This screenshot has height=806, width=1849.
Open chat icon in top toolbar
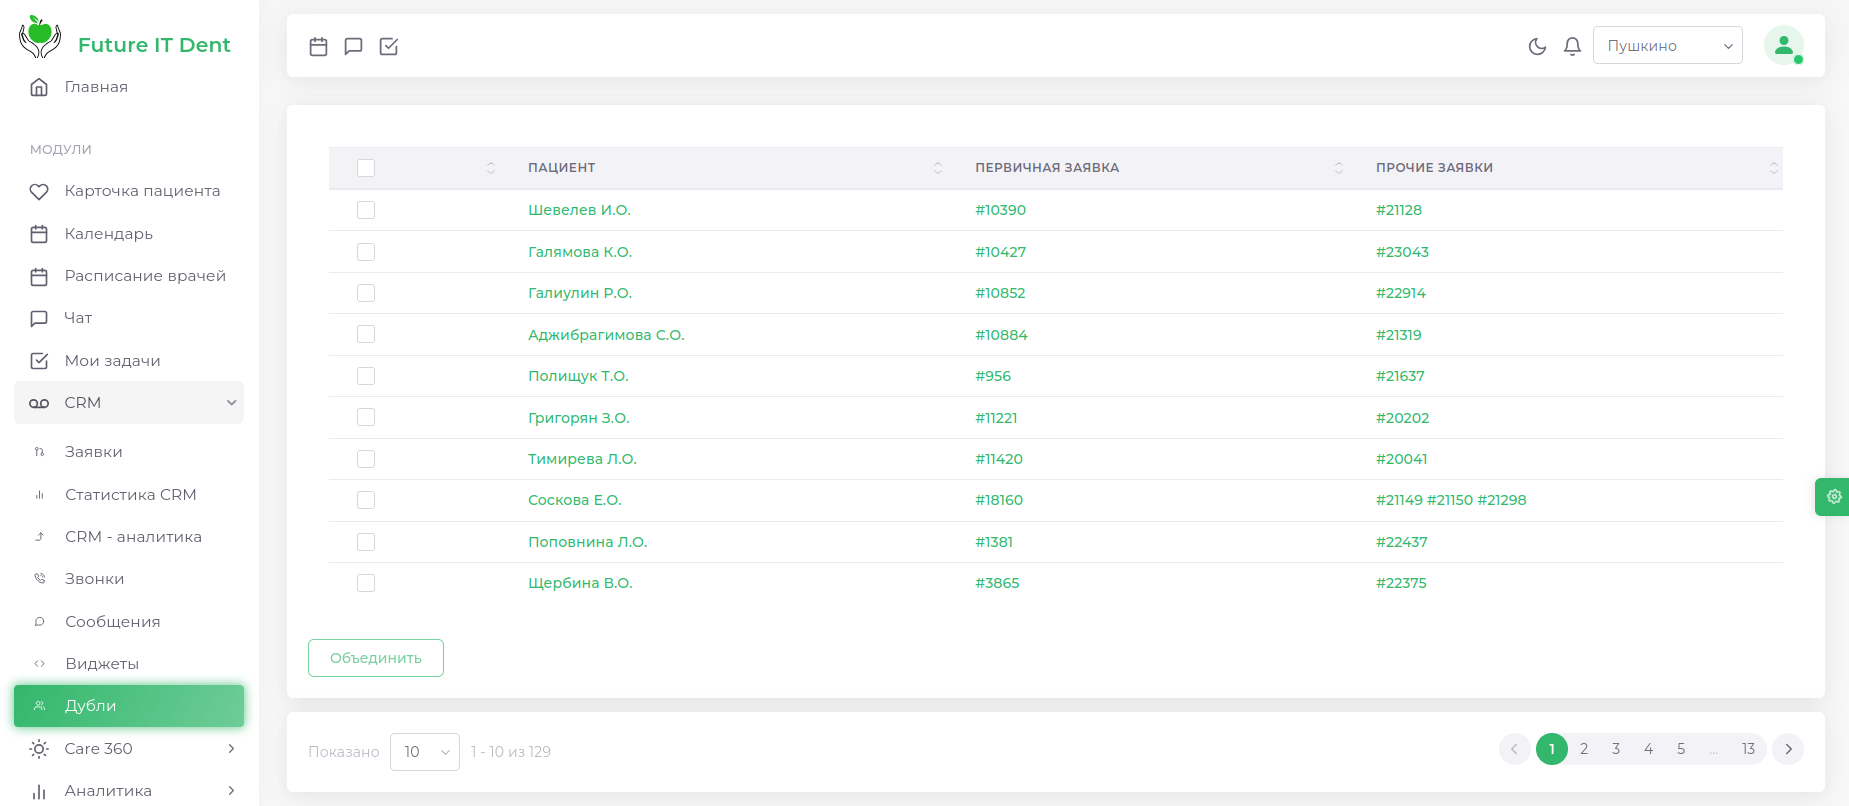[353, 46]
